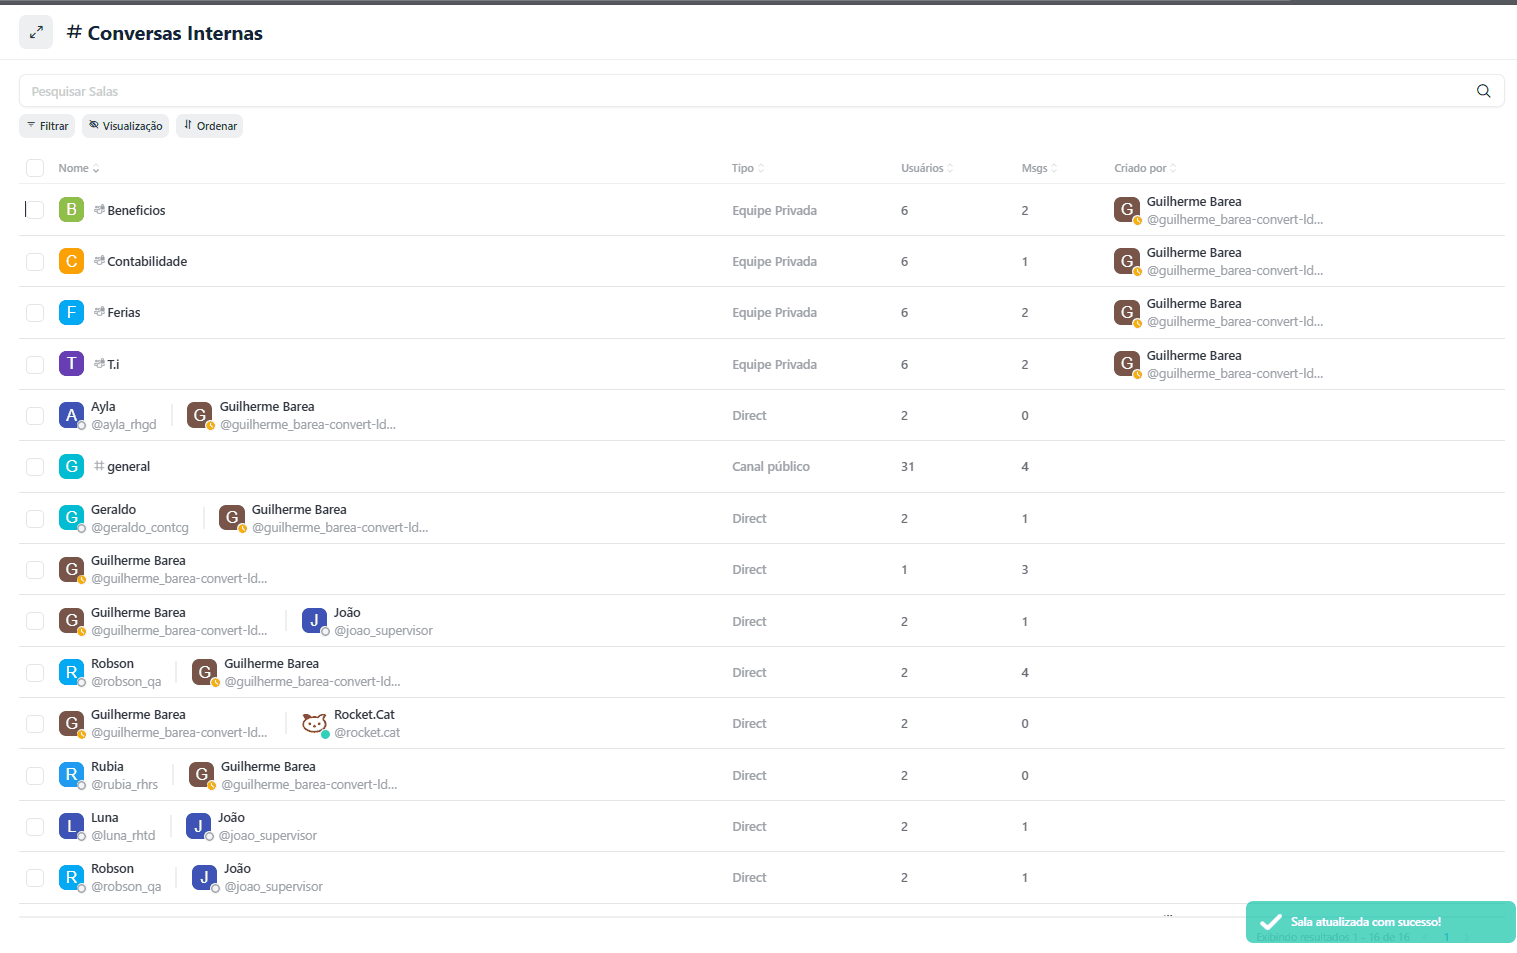The width and height of the screenshot is (1517, 953).
Task: Click creator avatar in T.i row
Action: (1127, 364)
